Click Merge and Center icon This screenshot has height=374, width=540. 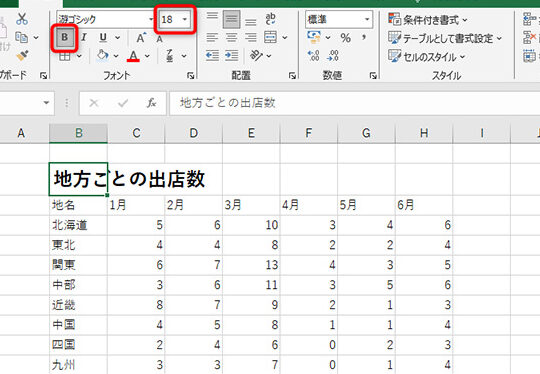(x=270, y=37)
